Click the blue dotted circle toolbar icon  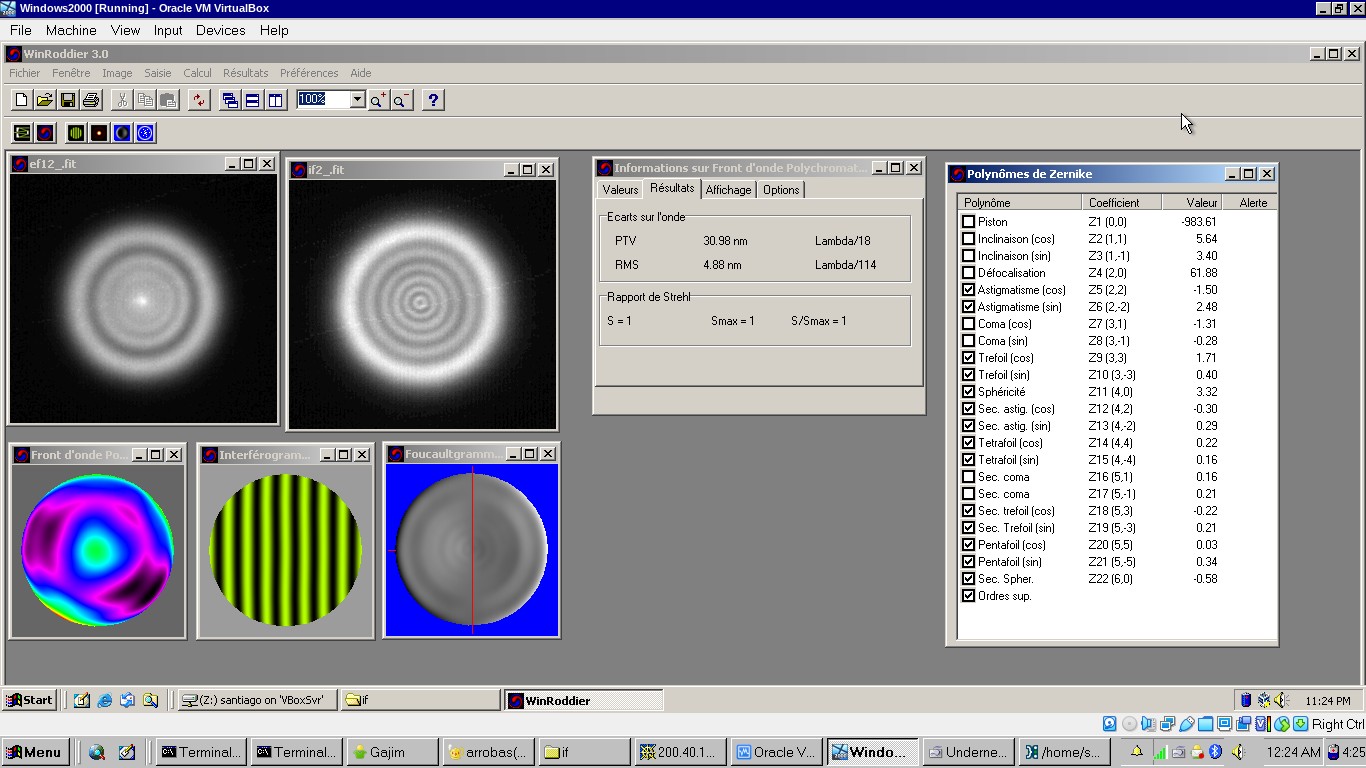coord(145,133)
